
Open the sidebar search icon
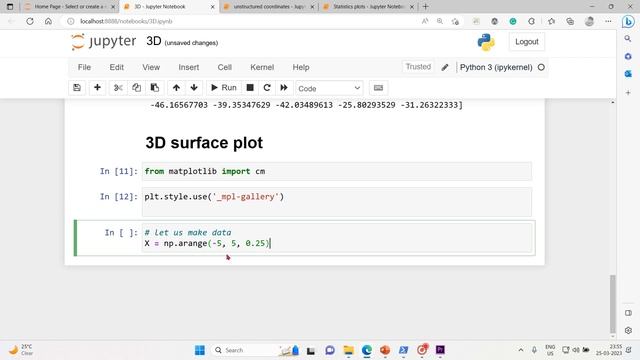[628, 39]
